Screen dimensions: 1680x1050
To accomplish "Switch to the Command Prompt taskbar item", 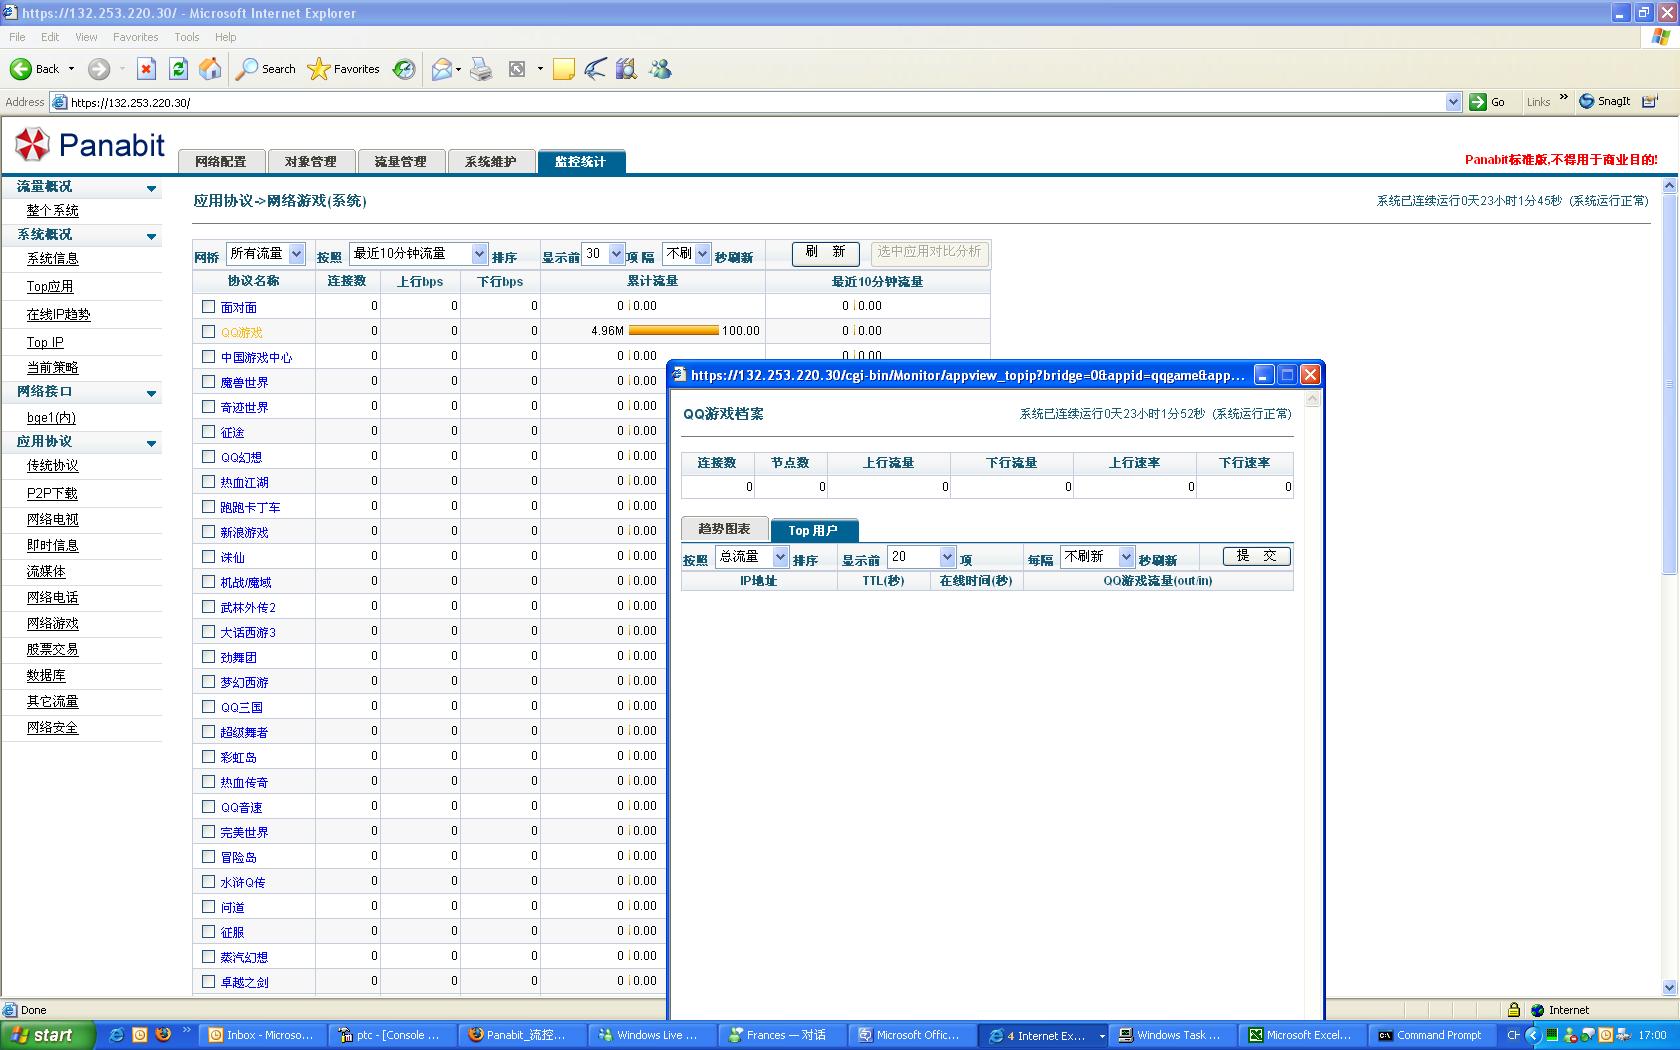I will click(x=1430, y=1035).
